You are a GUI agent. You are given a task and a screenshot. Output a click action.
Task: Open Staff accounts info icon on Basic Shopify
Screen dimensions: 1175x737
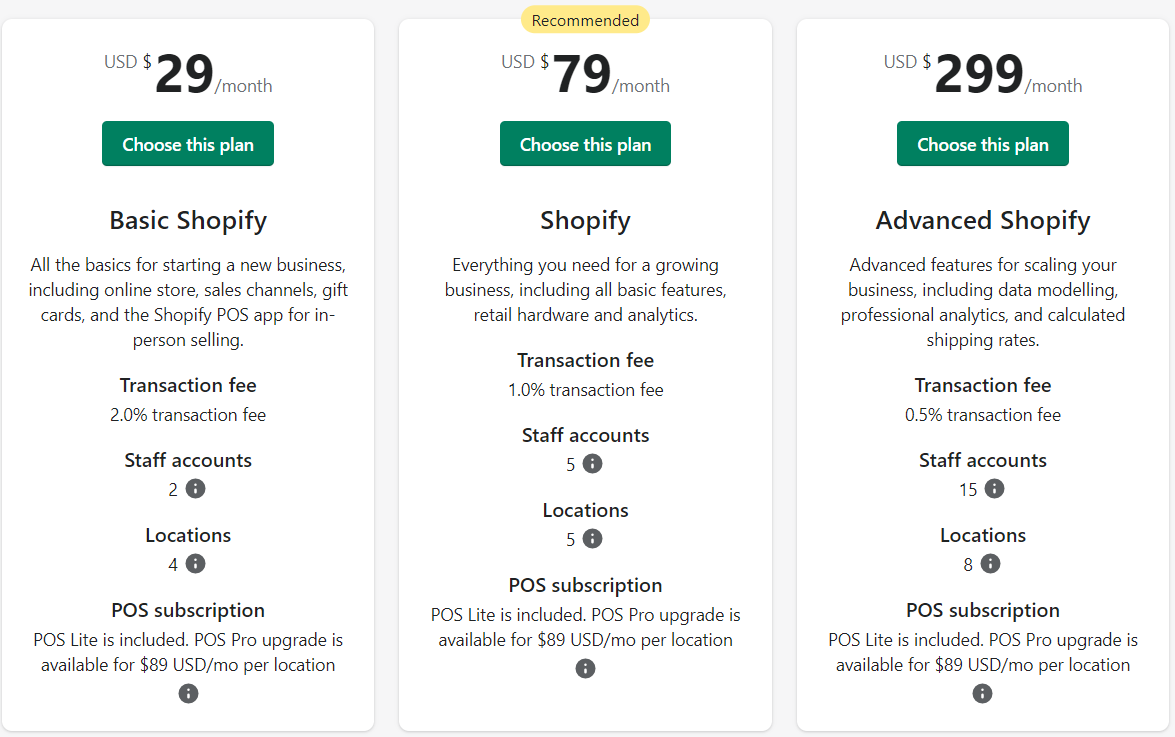pyautogui.click(x=196, y=489)
